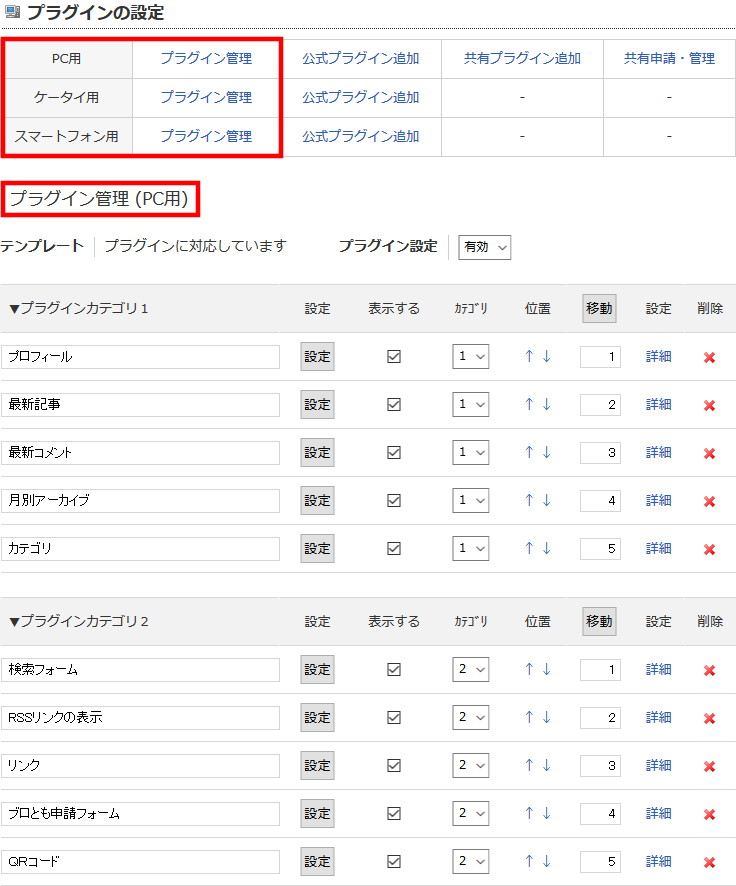Toggle display checkbox for 検索フォーム

394,670
